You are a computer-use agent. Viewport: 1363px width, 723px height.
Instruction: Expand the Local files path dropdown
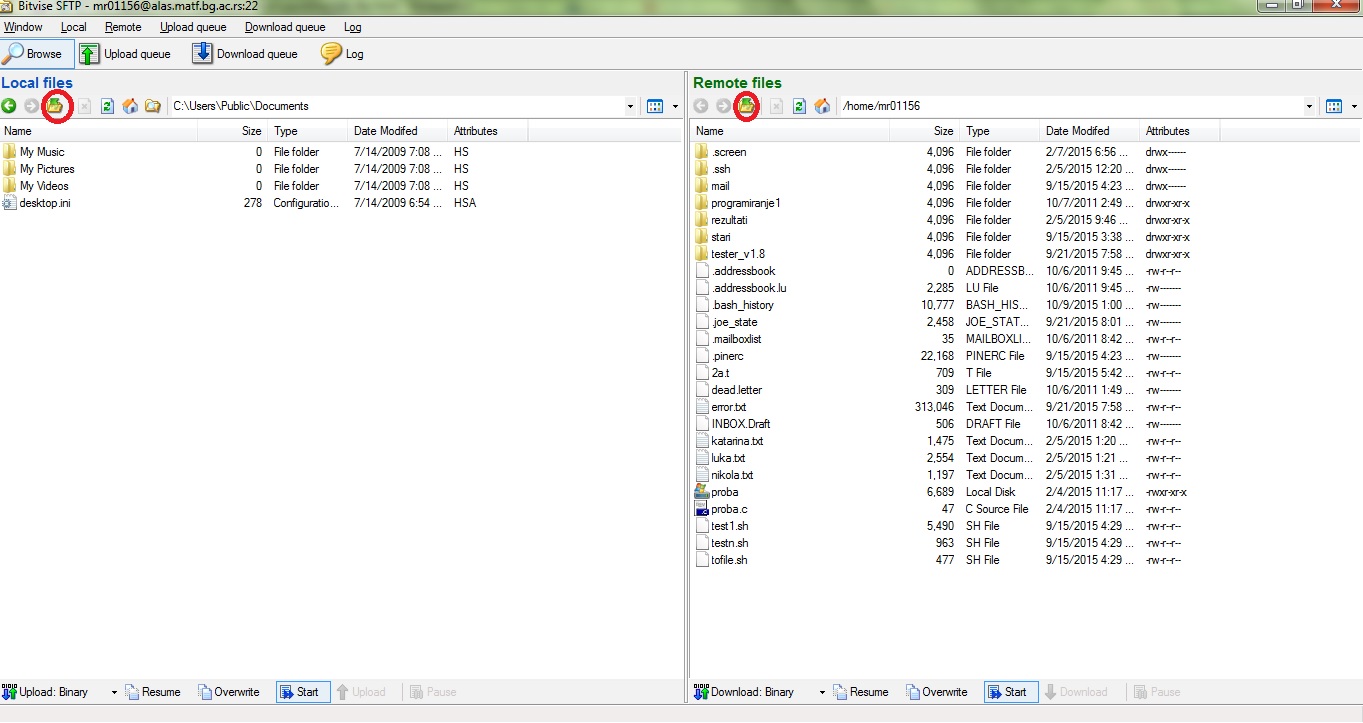(630, 106)
